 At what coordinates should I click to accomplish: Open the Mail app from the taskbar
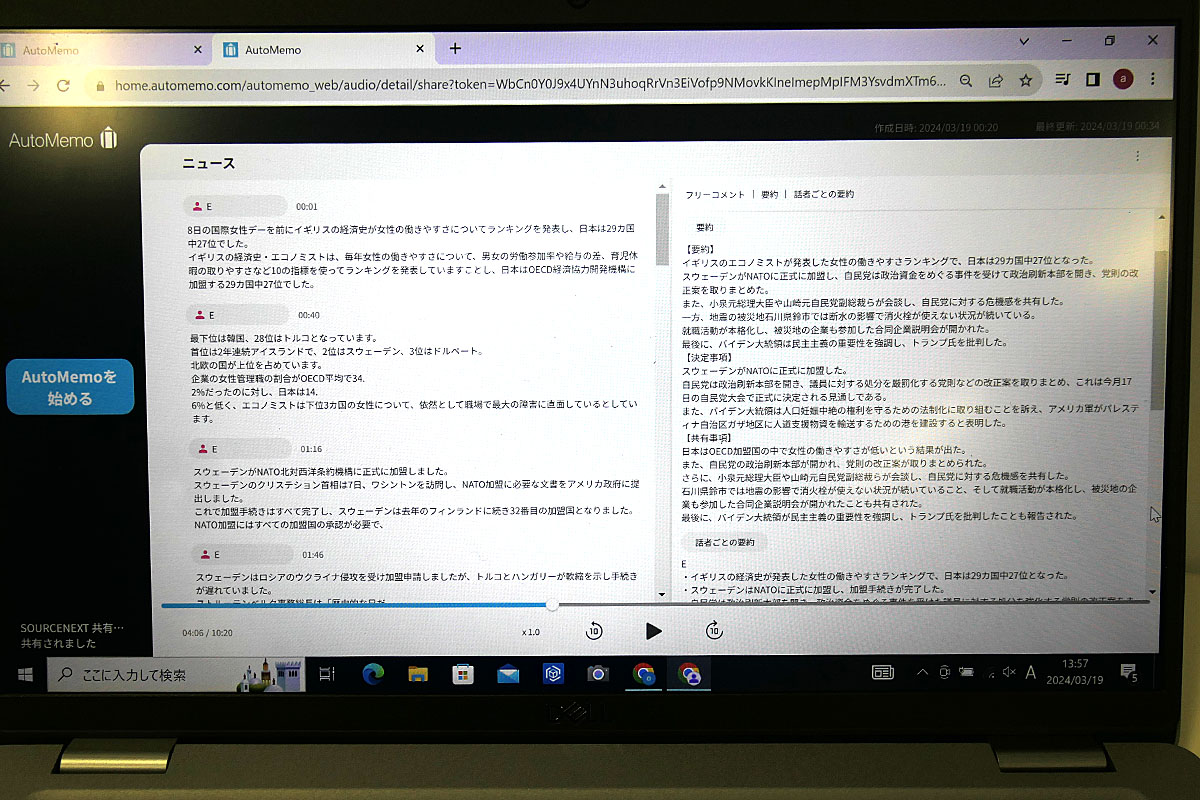point(508,675)
